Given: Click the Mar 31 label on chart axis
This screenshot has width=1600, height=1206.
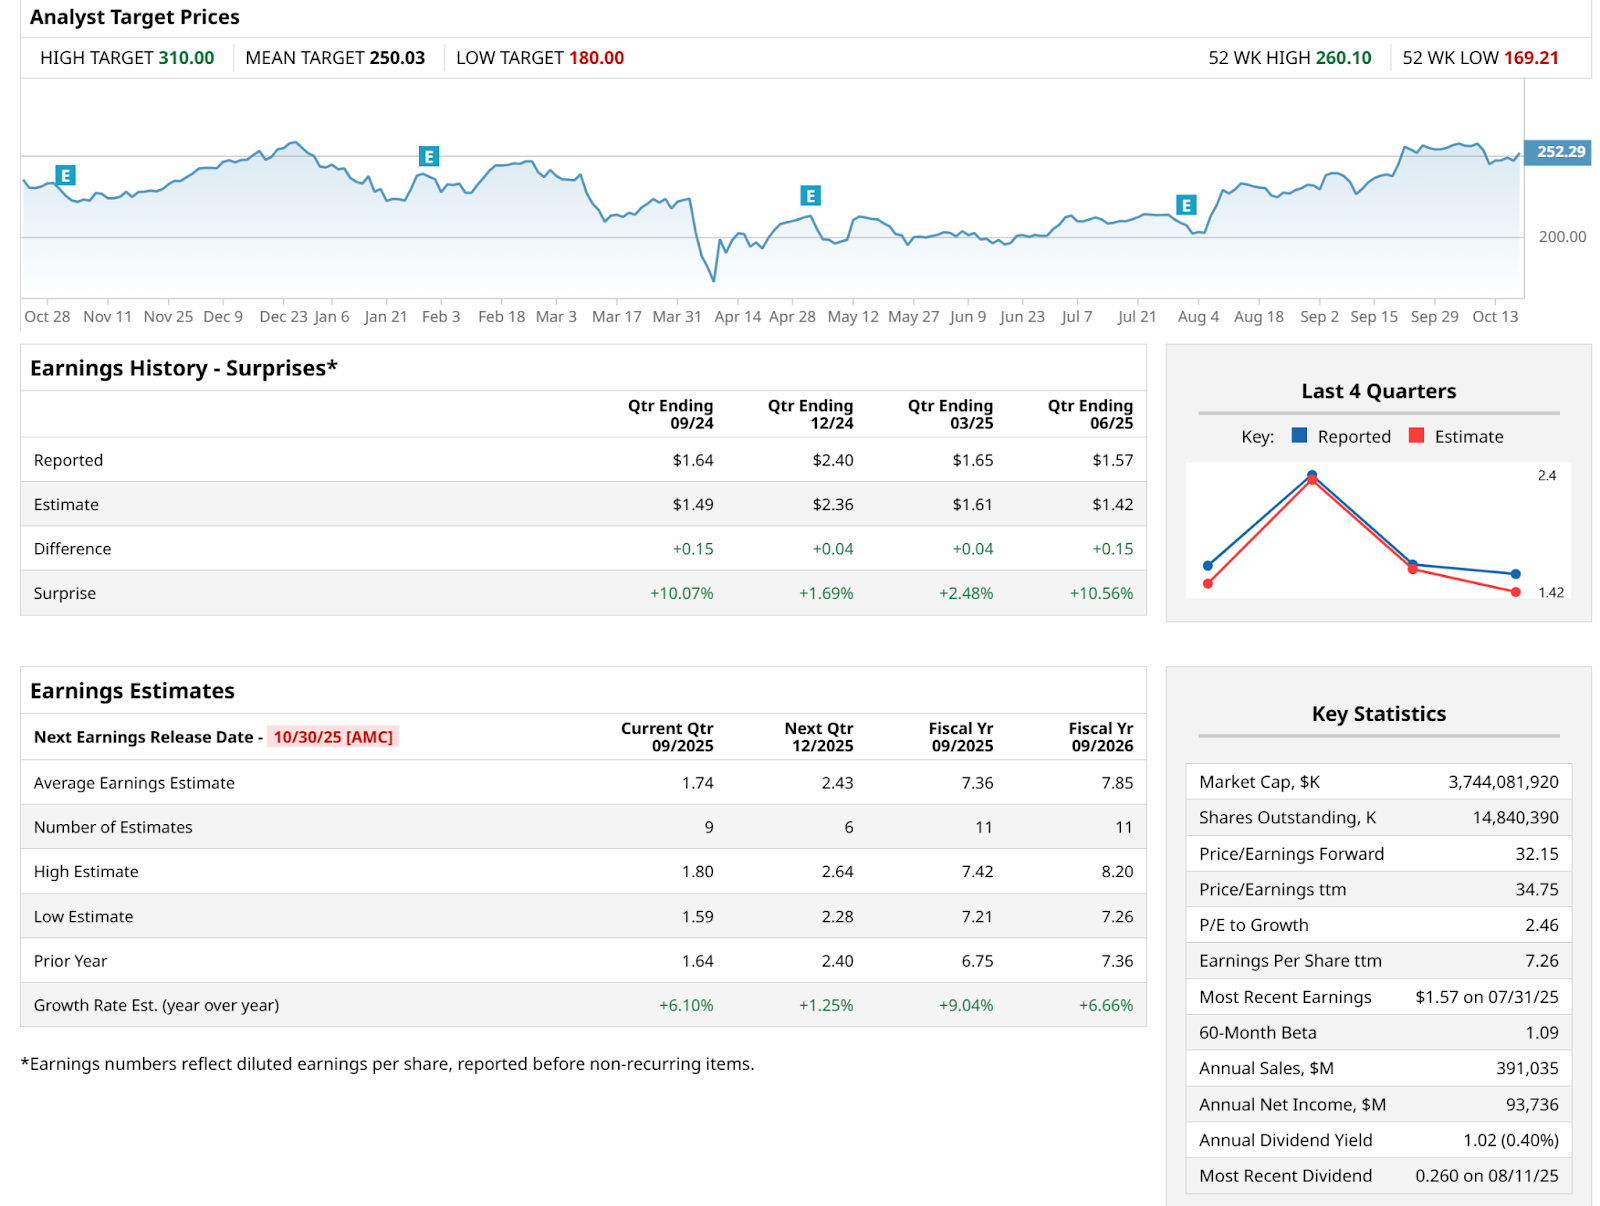Looking at the screenshot, I should pyautogui.click(x=677, y=317).
